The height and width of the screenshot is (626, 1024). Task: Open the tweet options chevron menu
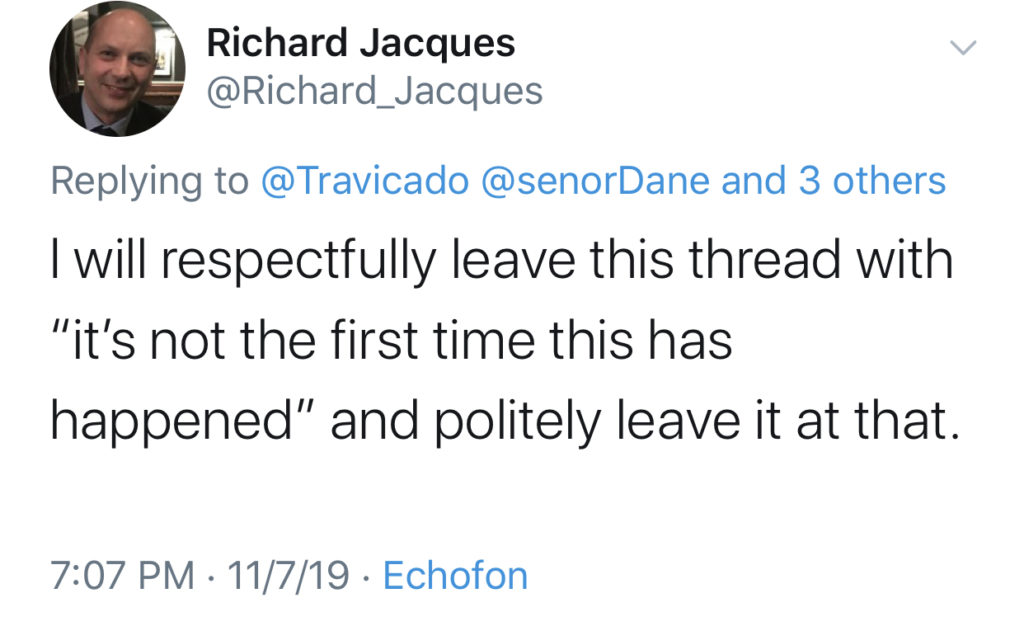pos(963,48)
